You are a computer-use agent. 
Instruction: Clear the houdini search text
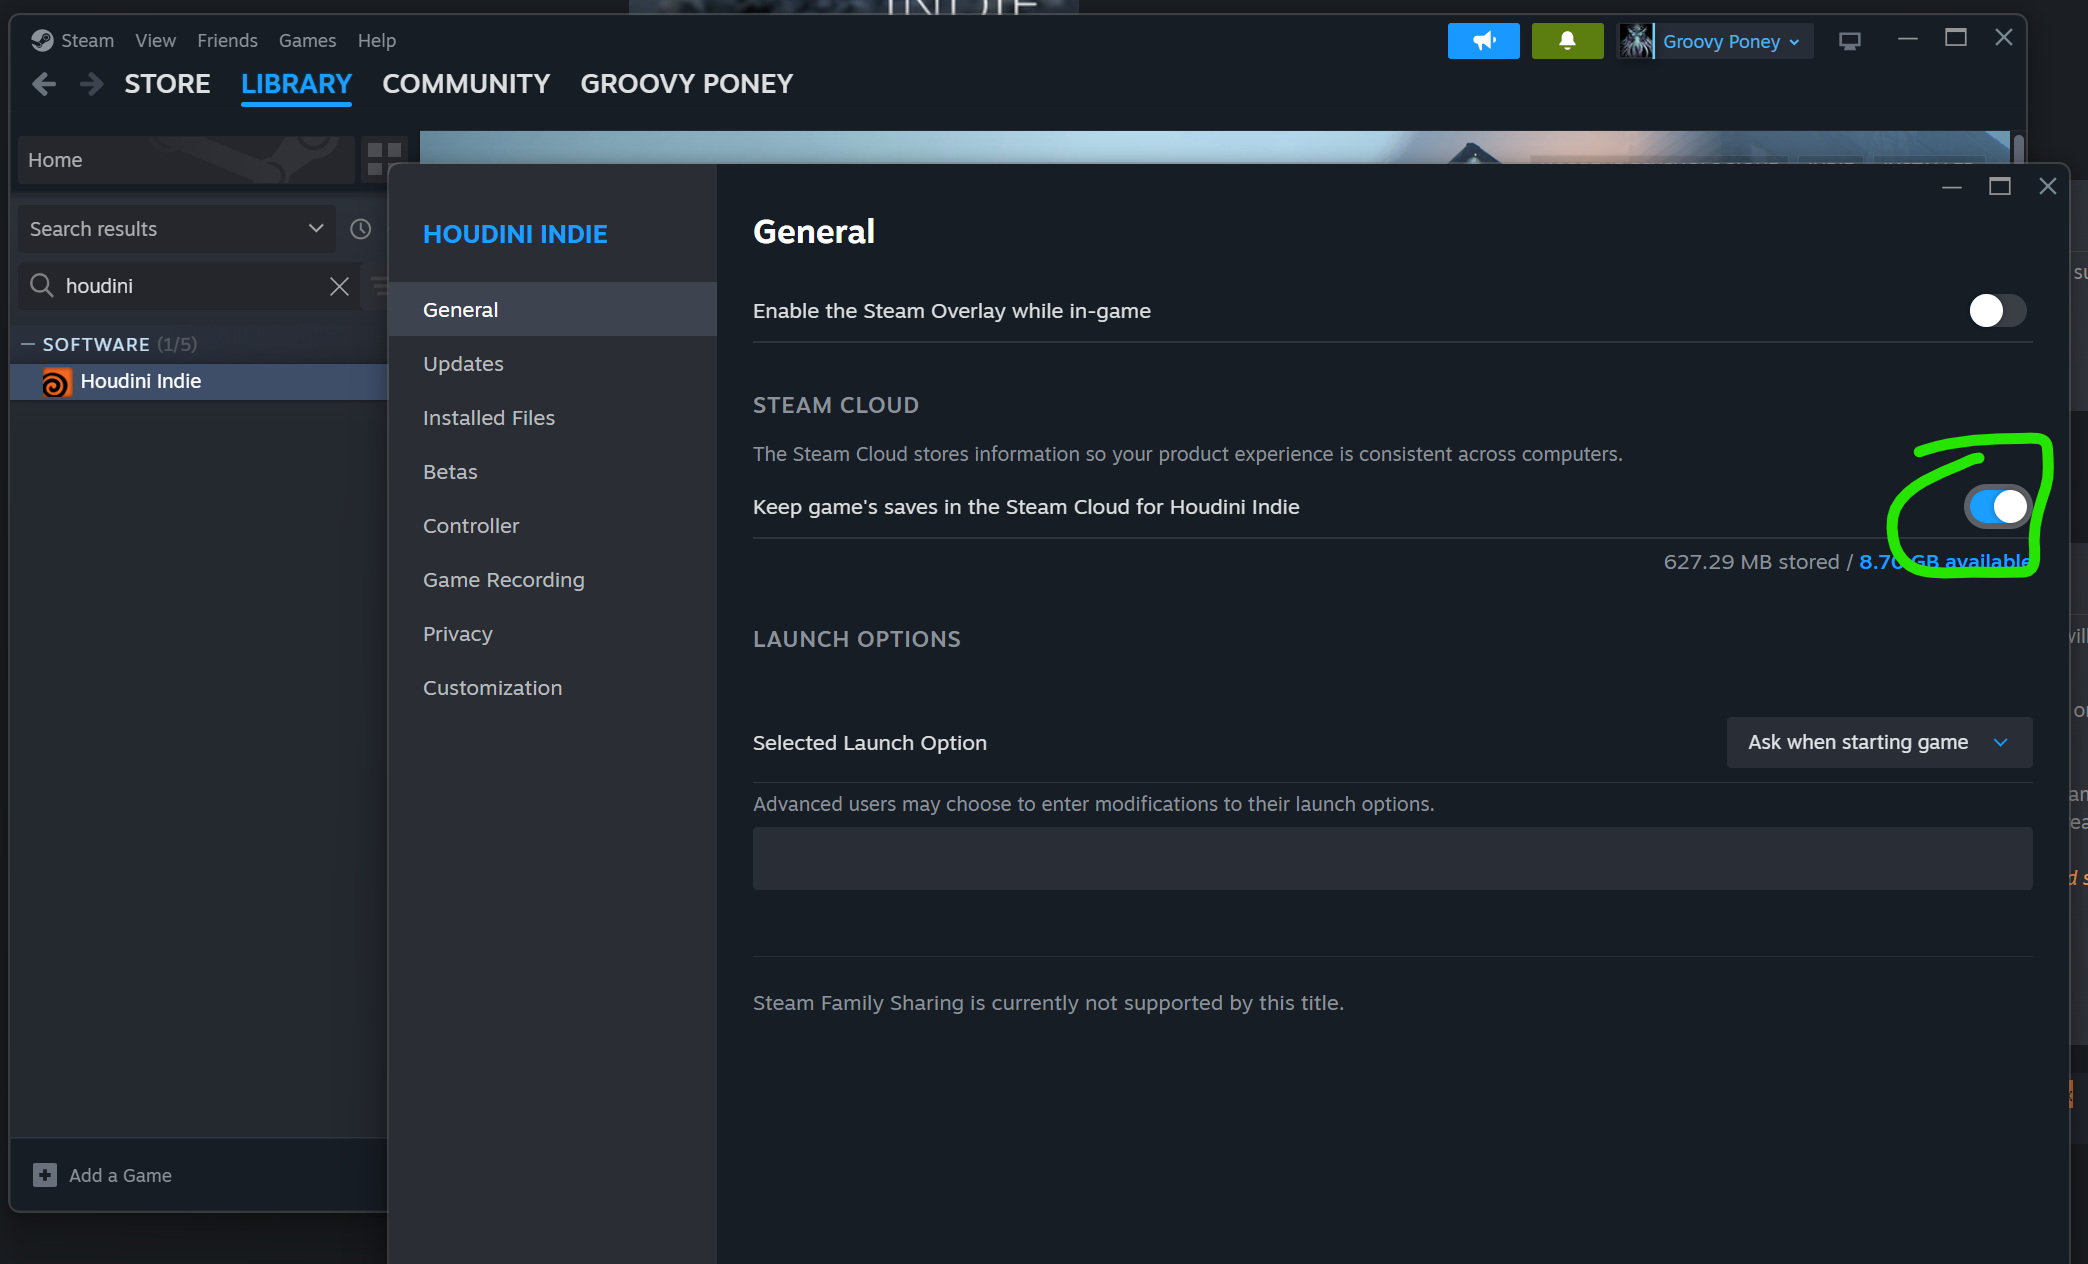tap(339, 287)
